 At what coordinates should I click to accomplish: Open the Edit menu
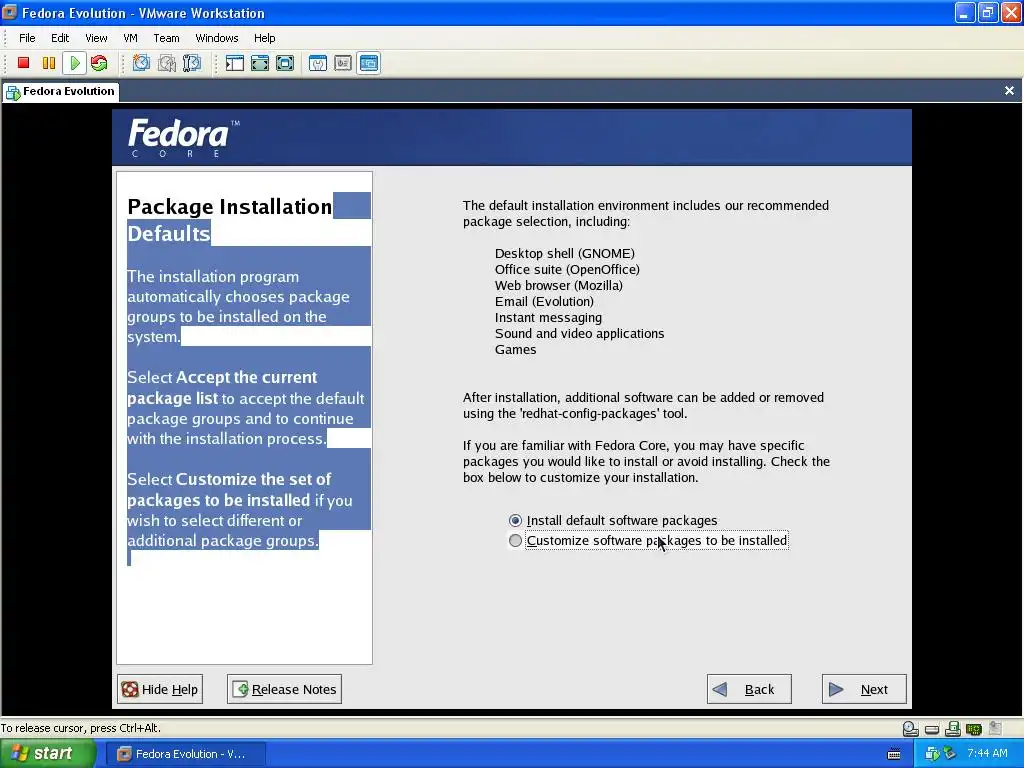[x=60, y=38]
